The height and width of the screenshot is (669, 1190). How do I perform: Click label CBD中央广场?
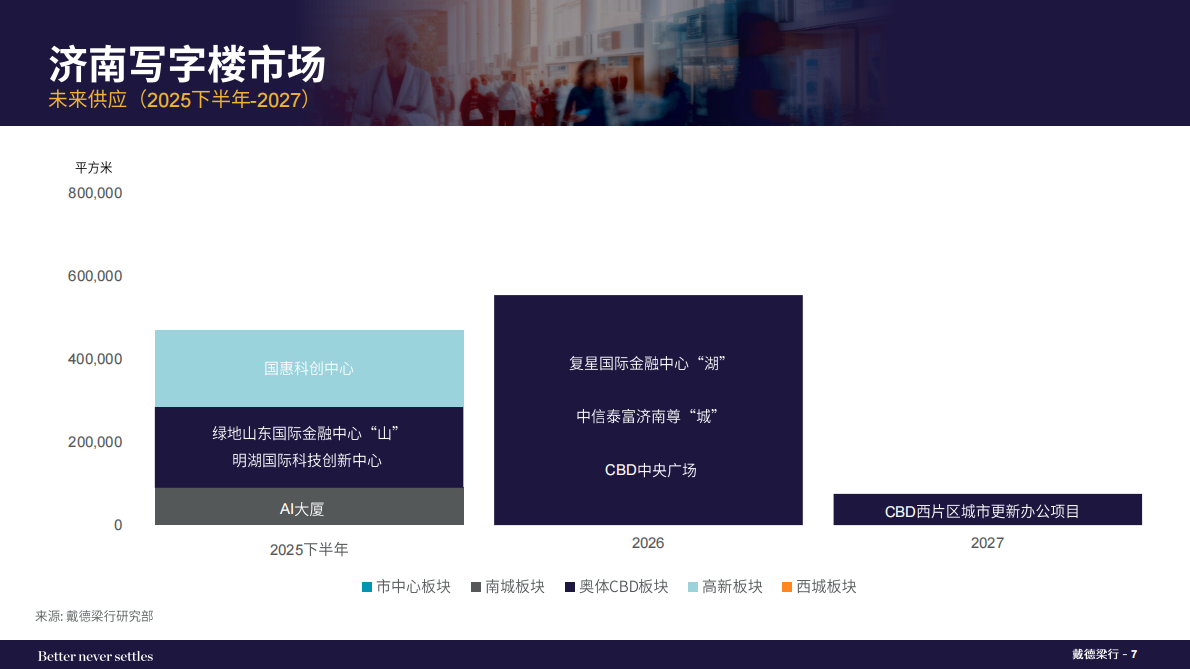click(x=650, y=470)
